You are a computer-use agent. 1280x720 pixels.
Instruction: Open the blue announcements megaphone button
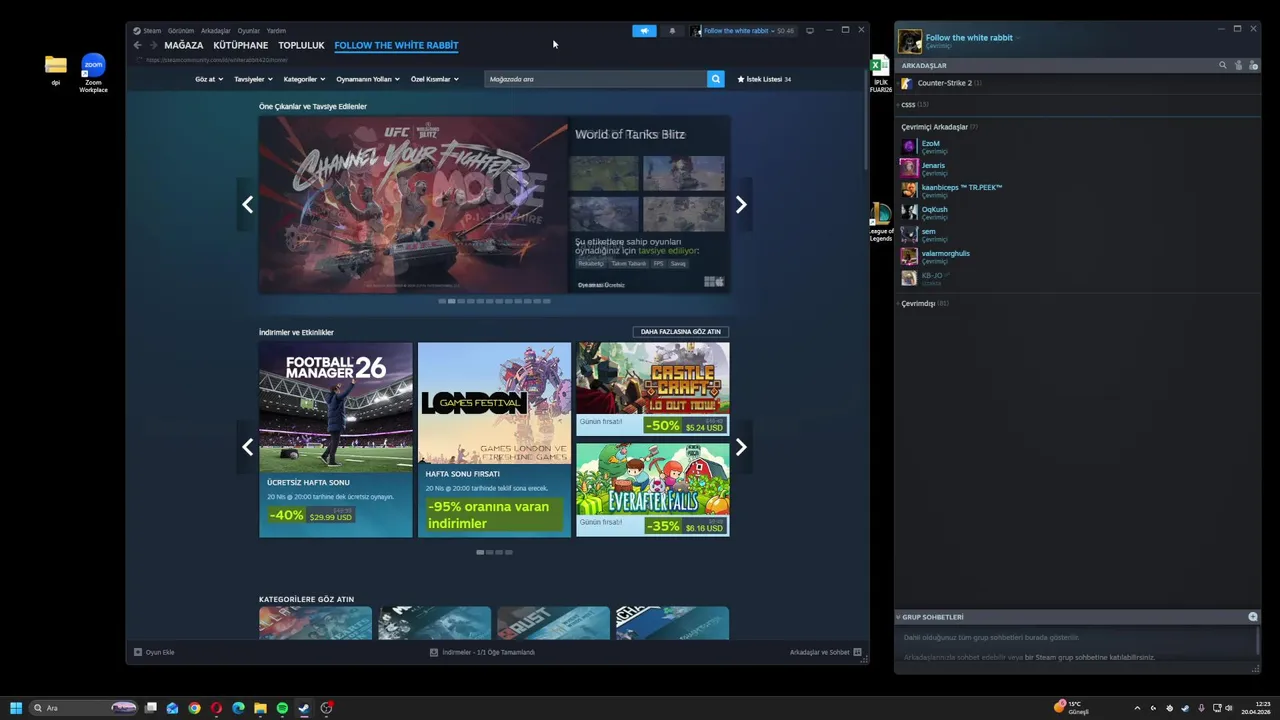pos(644,31)
